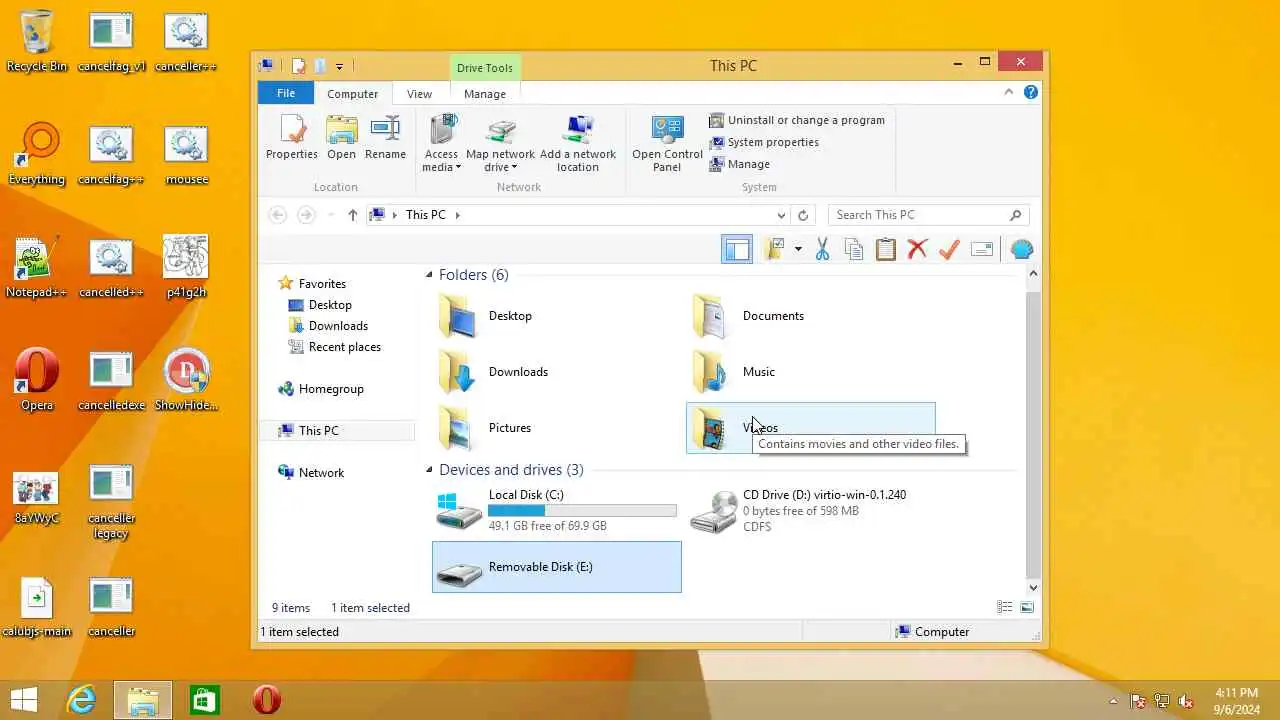Click the blue shell settings toolbar icon
Screen dimensions: 1280x720
tap(1021, 249)
